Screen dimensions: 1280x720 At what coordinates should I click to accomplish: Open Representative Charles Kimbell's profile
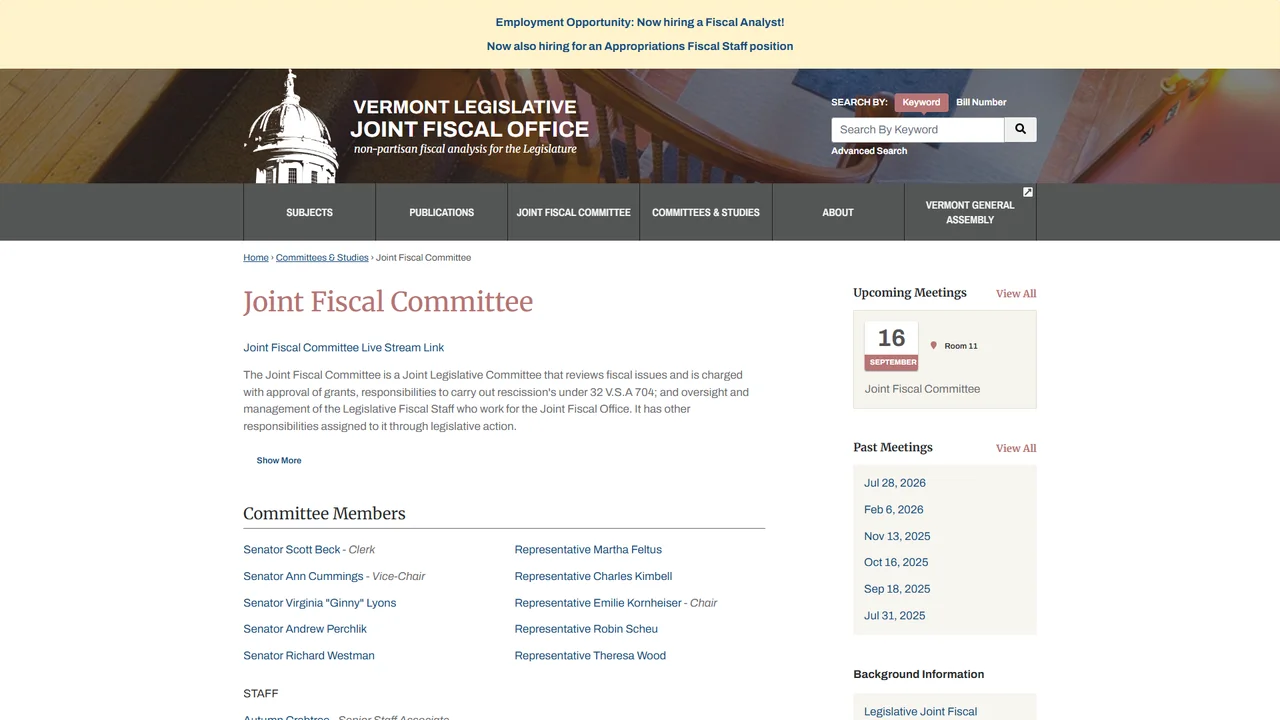[x=593, y=577]
